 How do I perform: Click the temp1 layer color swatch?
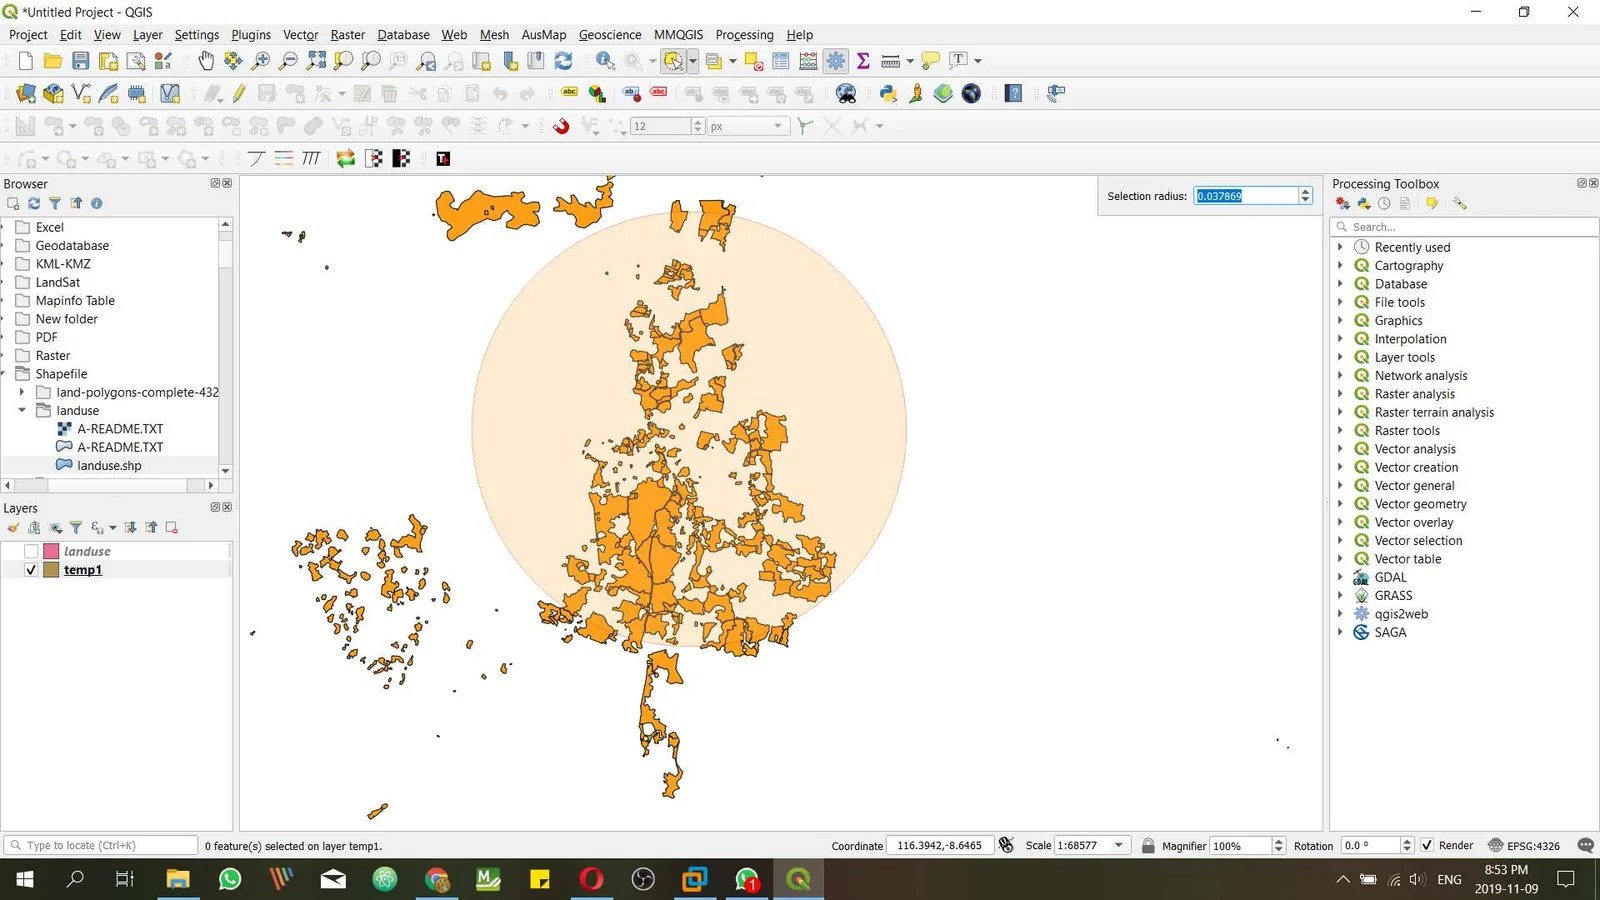pyautogui.click(x=51, y=570)
